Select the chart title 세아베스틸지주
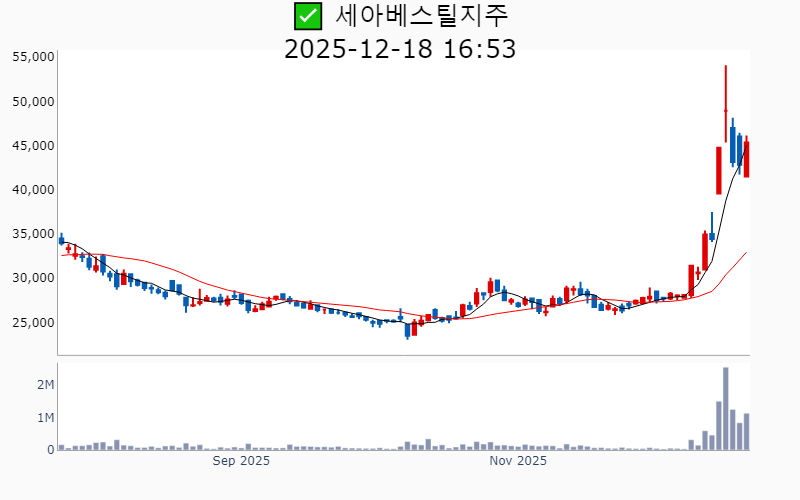The image size is (800, 500). pyautogui.click(x=421, y=16)
